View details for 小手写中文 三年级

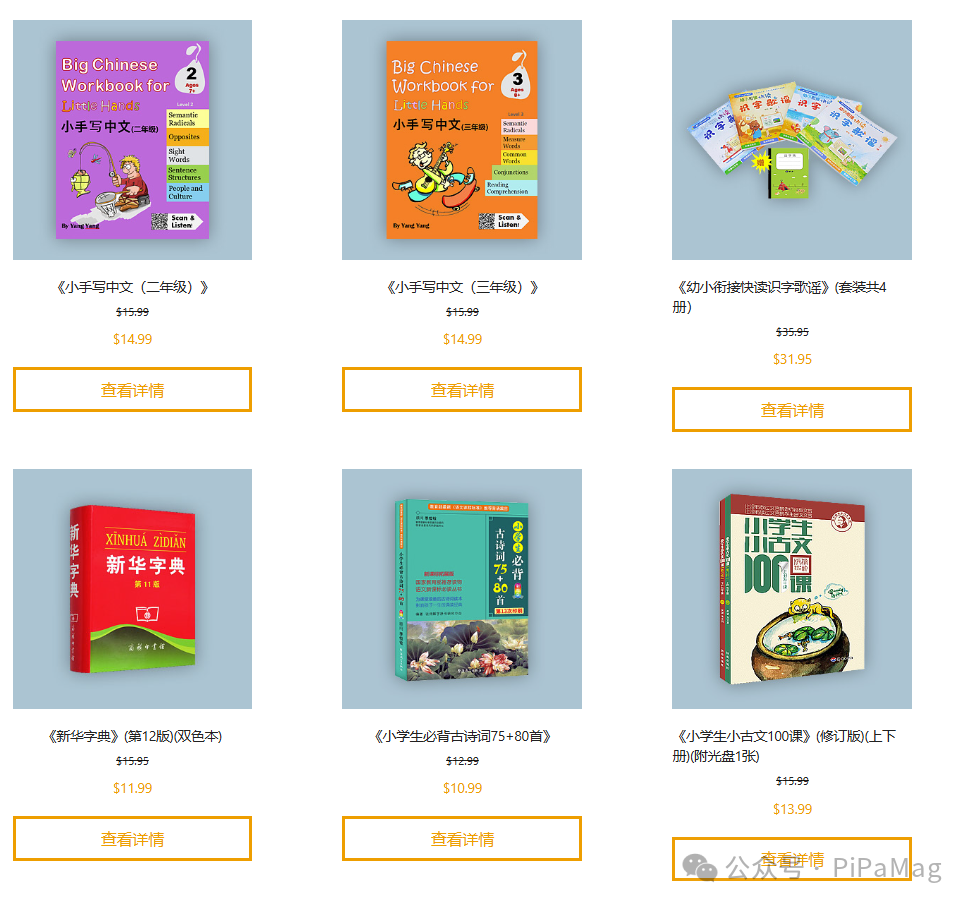point(462,390)
